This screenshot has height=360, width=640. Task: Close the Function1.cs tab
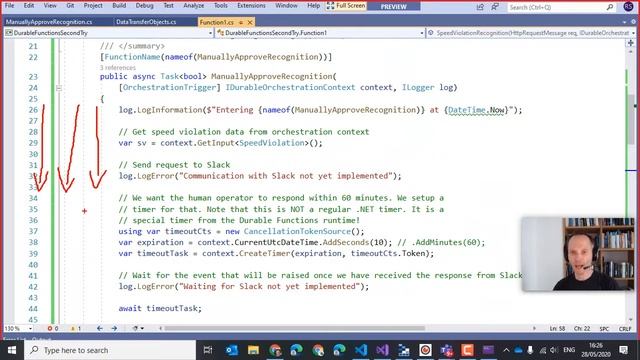coord(250,22)
